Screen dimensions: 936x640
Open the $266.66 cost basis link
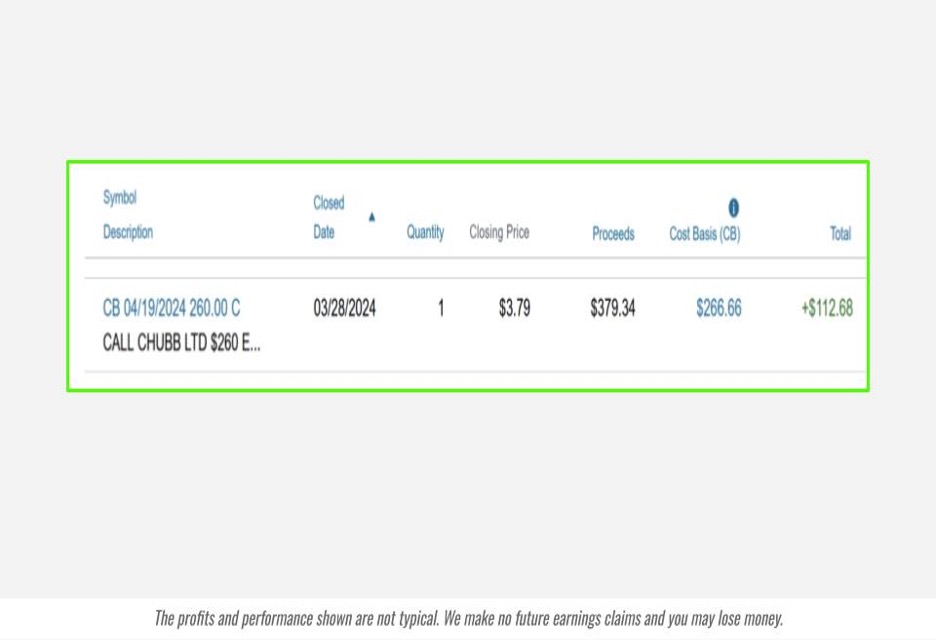tap(718, 308)
